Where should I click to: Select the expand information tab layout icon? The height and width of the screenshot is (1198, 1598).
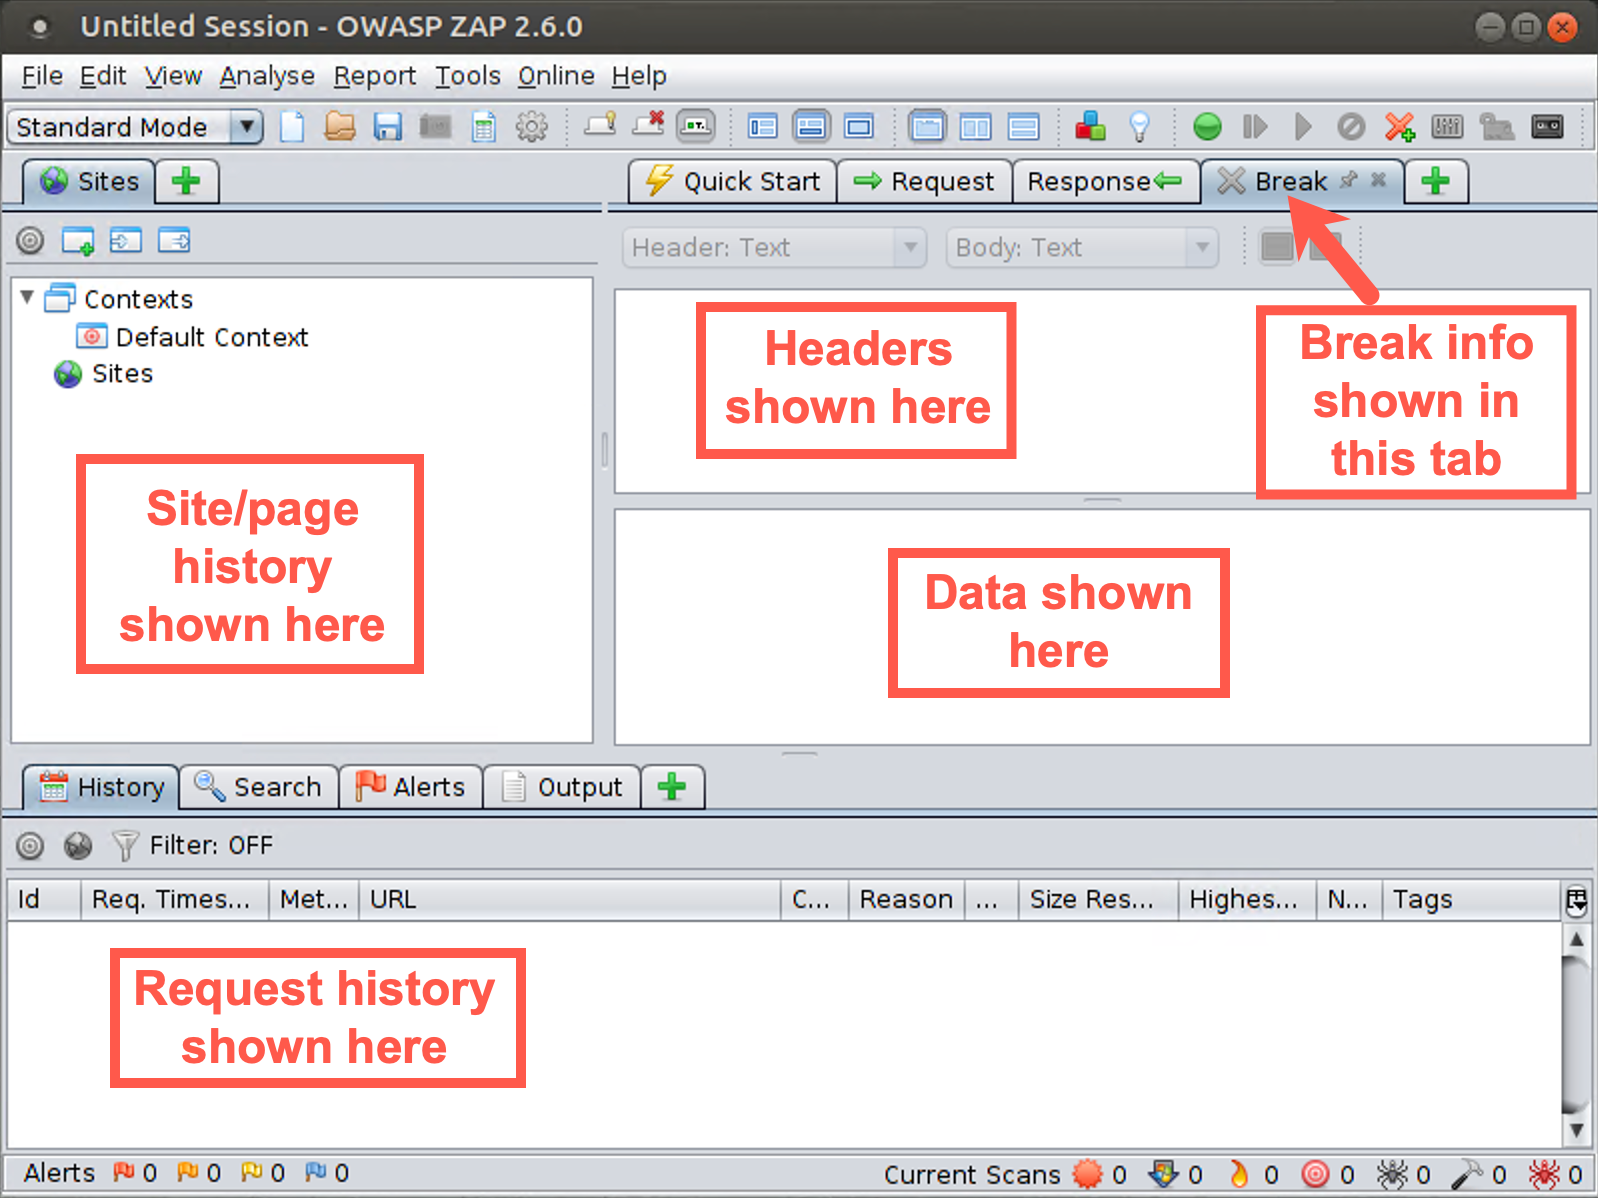(811, 127)
